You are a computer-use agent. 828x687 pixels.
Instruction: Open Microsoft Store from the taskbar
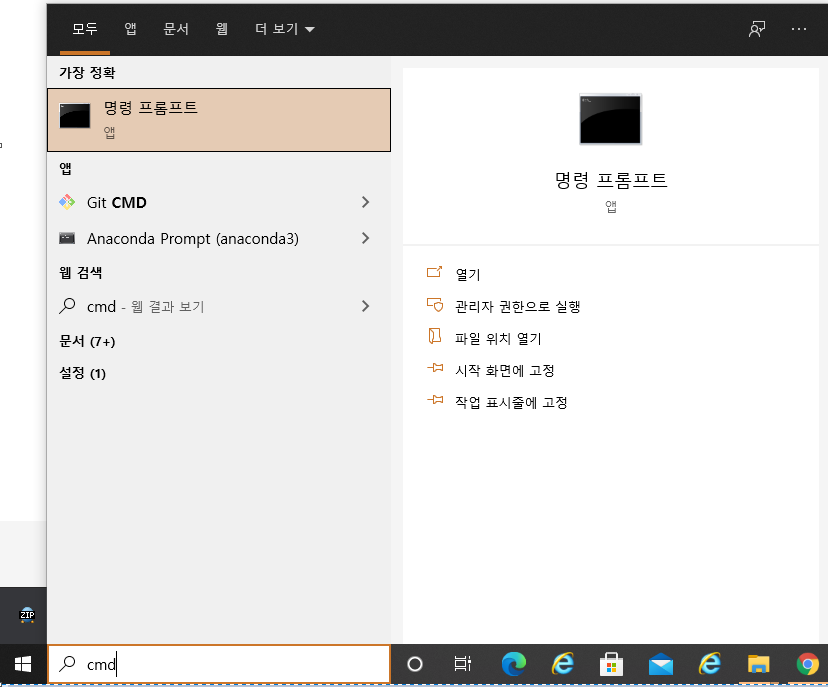pos(611,664)
